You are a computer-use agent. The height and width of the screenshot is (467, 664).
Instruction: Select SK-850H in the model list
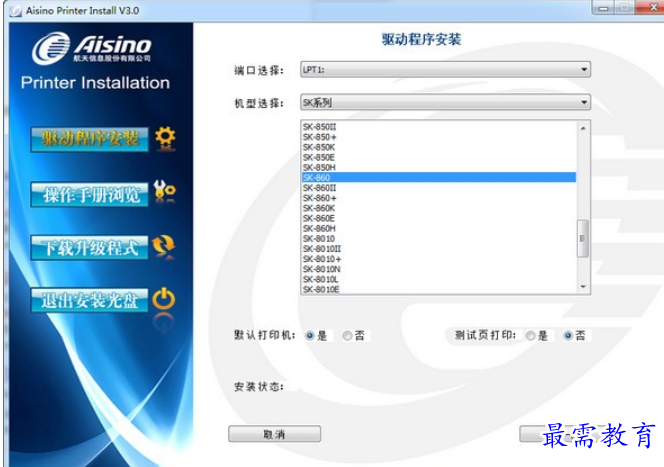coord(439,167)
